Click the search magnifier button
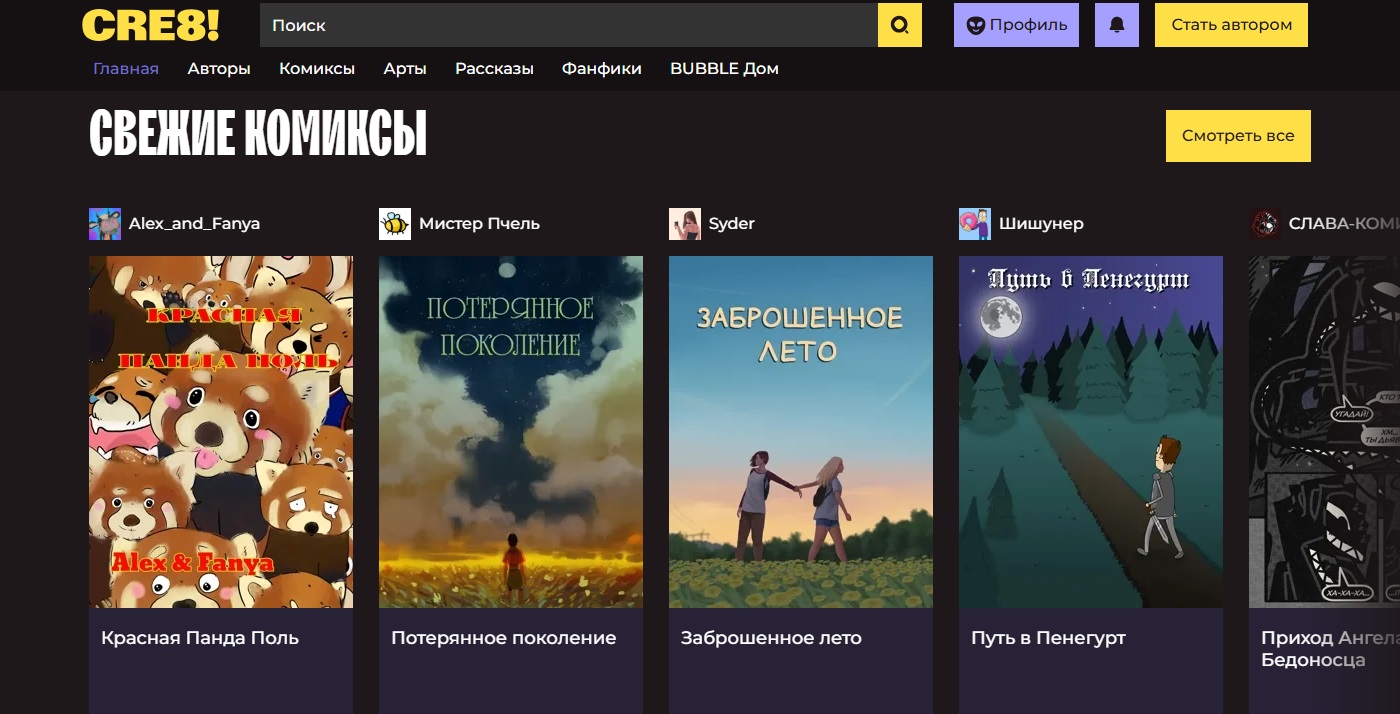Image resolution: width=1400 pixels, height=714 pixels. click(x=900, y=25)
